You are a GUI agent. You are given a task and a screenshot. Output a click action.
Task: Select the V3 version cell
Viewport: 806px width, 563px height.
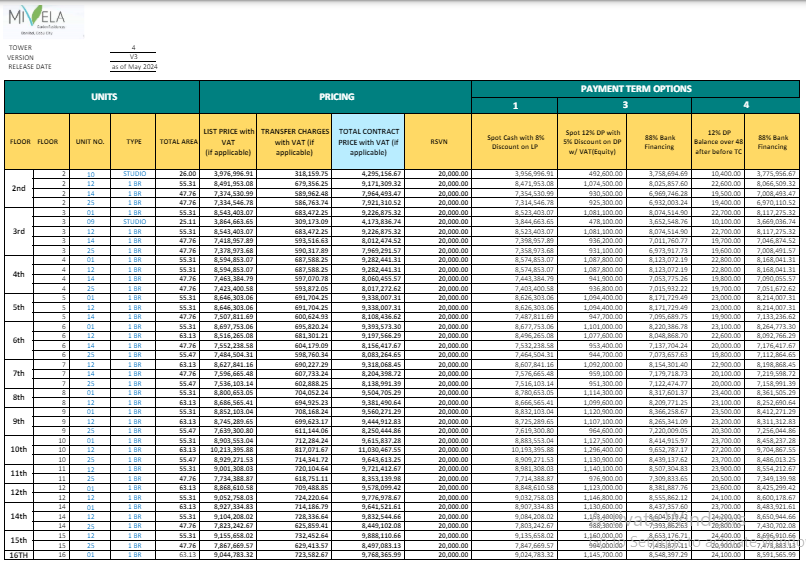tap(132, 57)
